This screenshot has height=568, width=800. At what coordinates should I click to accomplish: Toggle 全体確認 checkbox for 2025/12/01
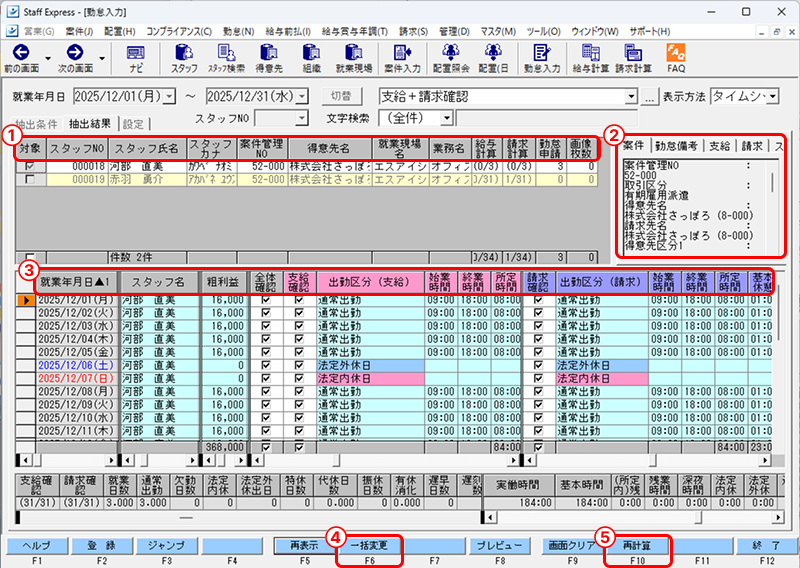tap(266, 300)
